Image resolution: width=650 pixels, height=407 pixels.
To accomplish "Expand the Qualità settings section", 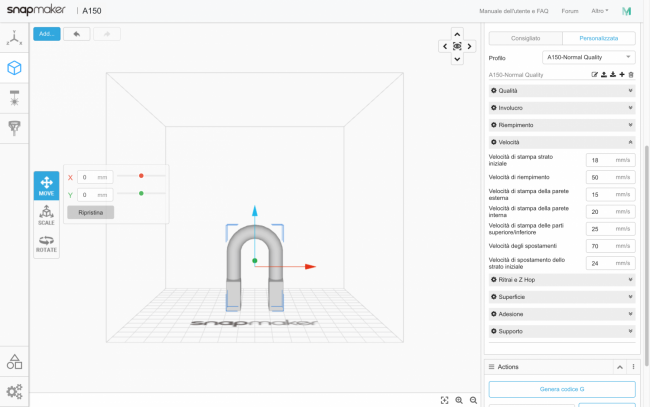I will coord(561,91).
